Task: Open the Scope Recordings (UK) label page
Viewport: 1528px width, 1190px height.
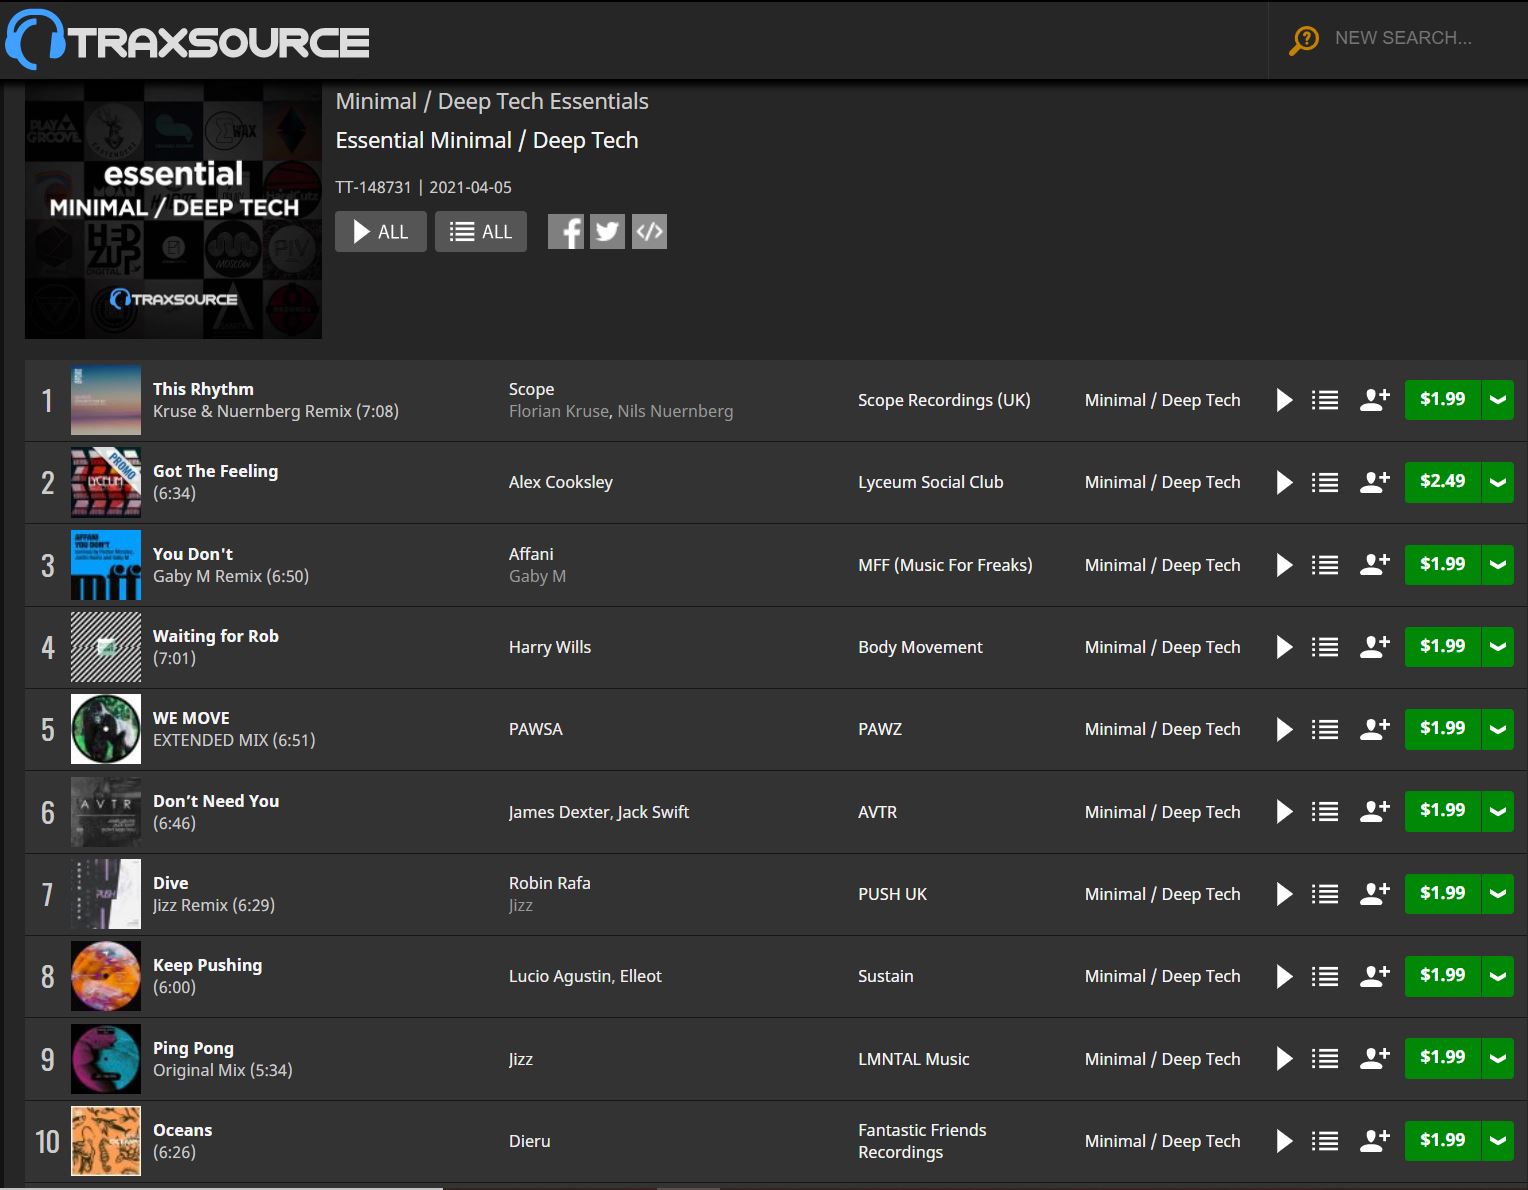Action: click(944, 399)
